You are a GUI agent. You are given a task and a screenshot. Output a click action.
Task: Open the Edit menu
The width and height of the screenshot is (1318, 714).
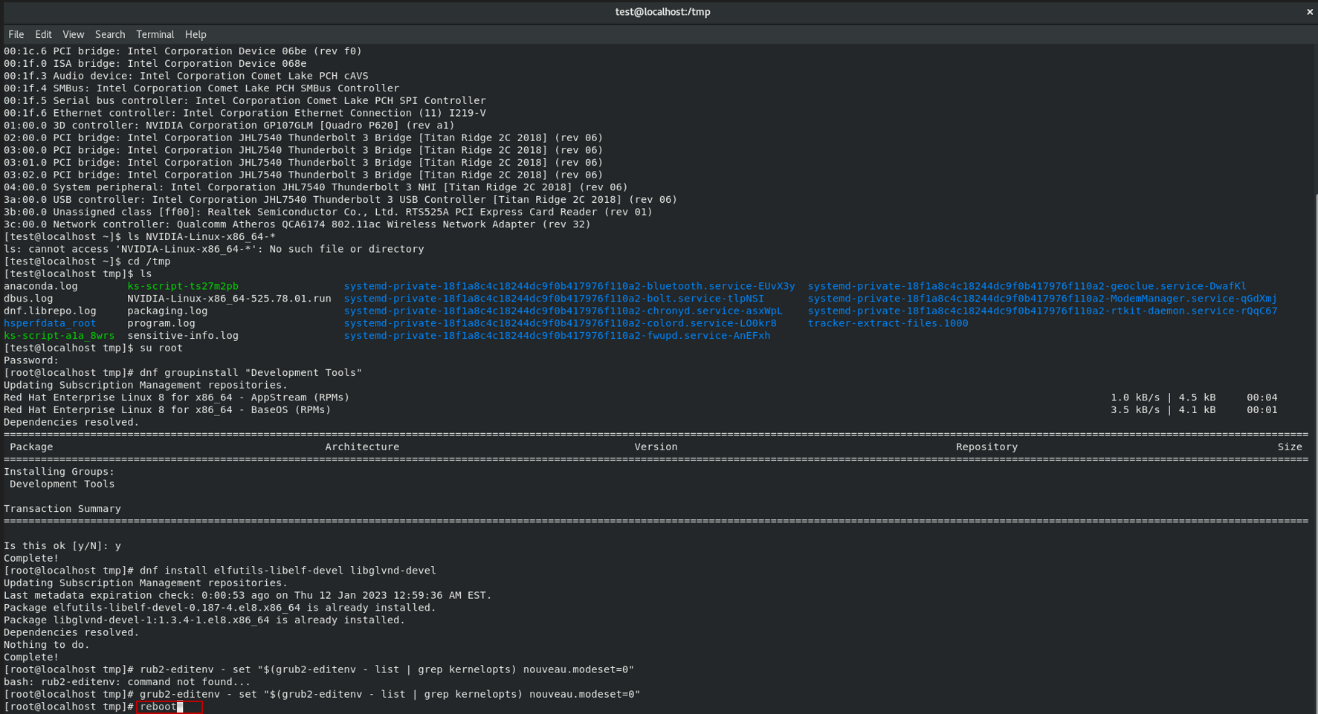tap(44, 34)
